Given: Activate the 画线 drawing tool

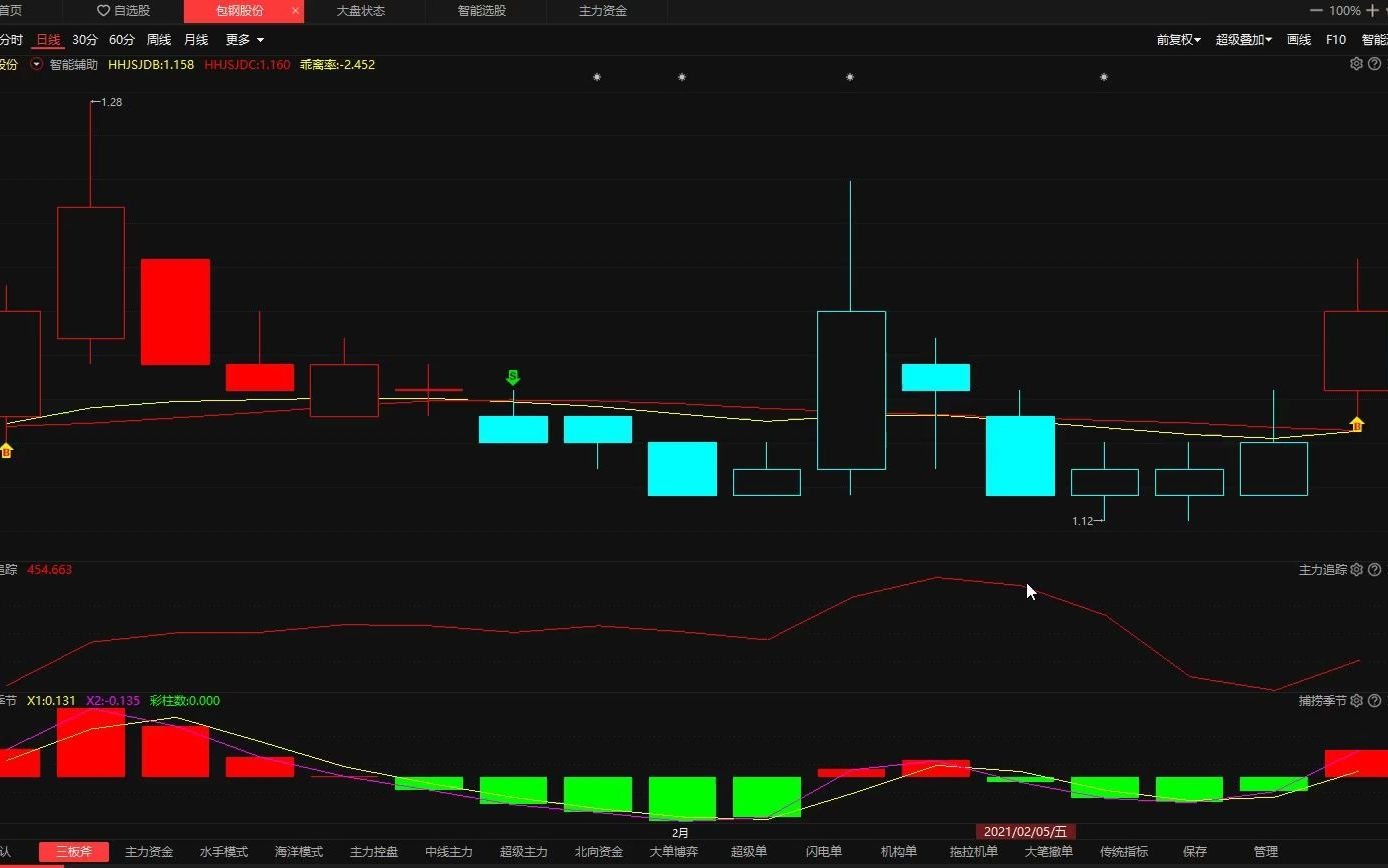Looking at the screenshot, I should click(x=1299, y=40).
